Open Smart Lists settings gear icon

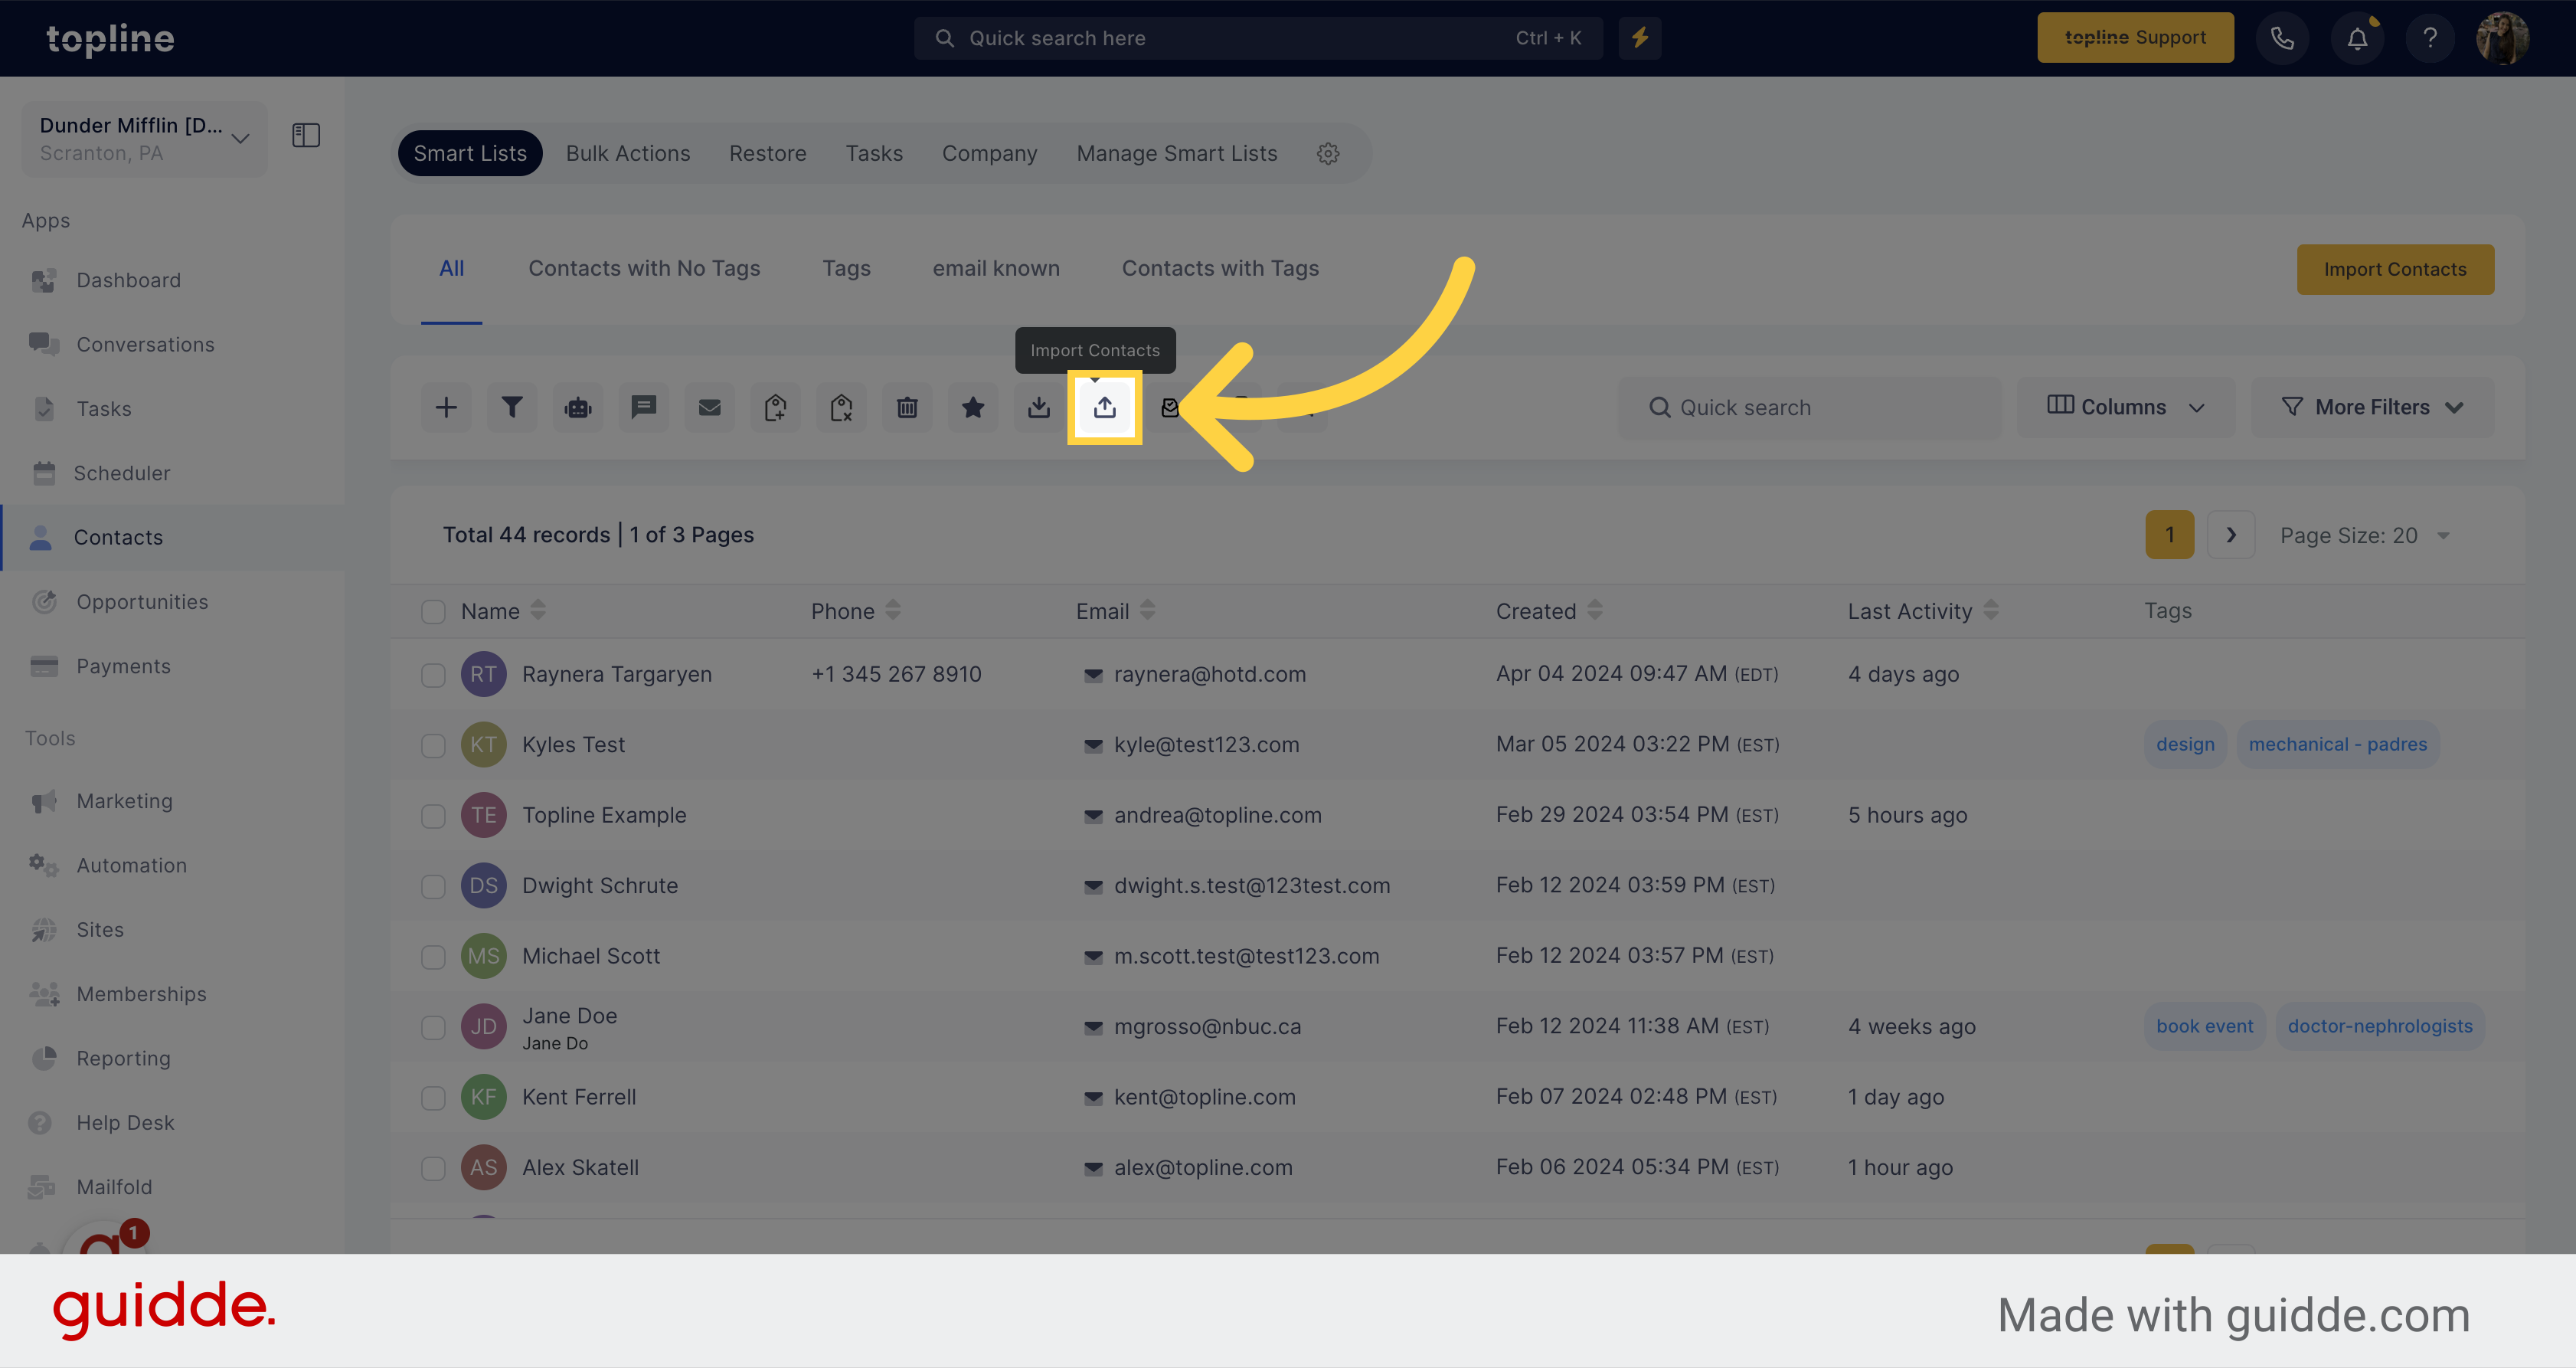[1328, 153]
